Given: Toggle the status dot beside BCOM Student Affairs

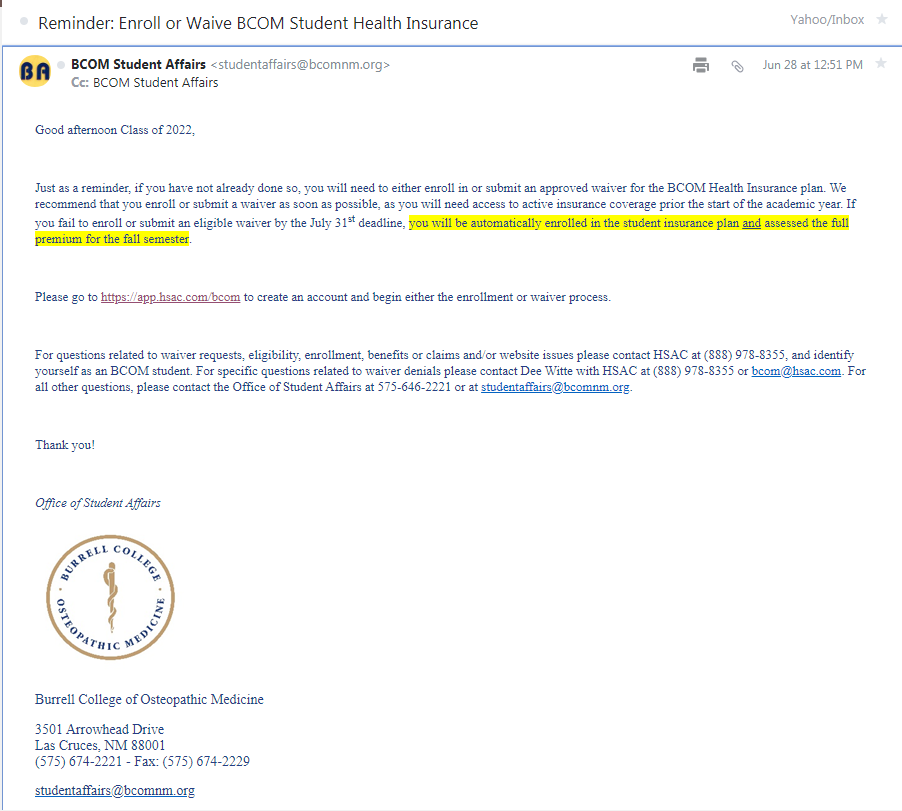Looking at the screenshot, I should [61, 64].
